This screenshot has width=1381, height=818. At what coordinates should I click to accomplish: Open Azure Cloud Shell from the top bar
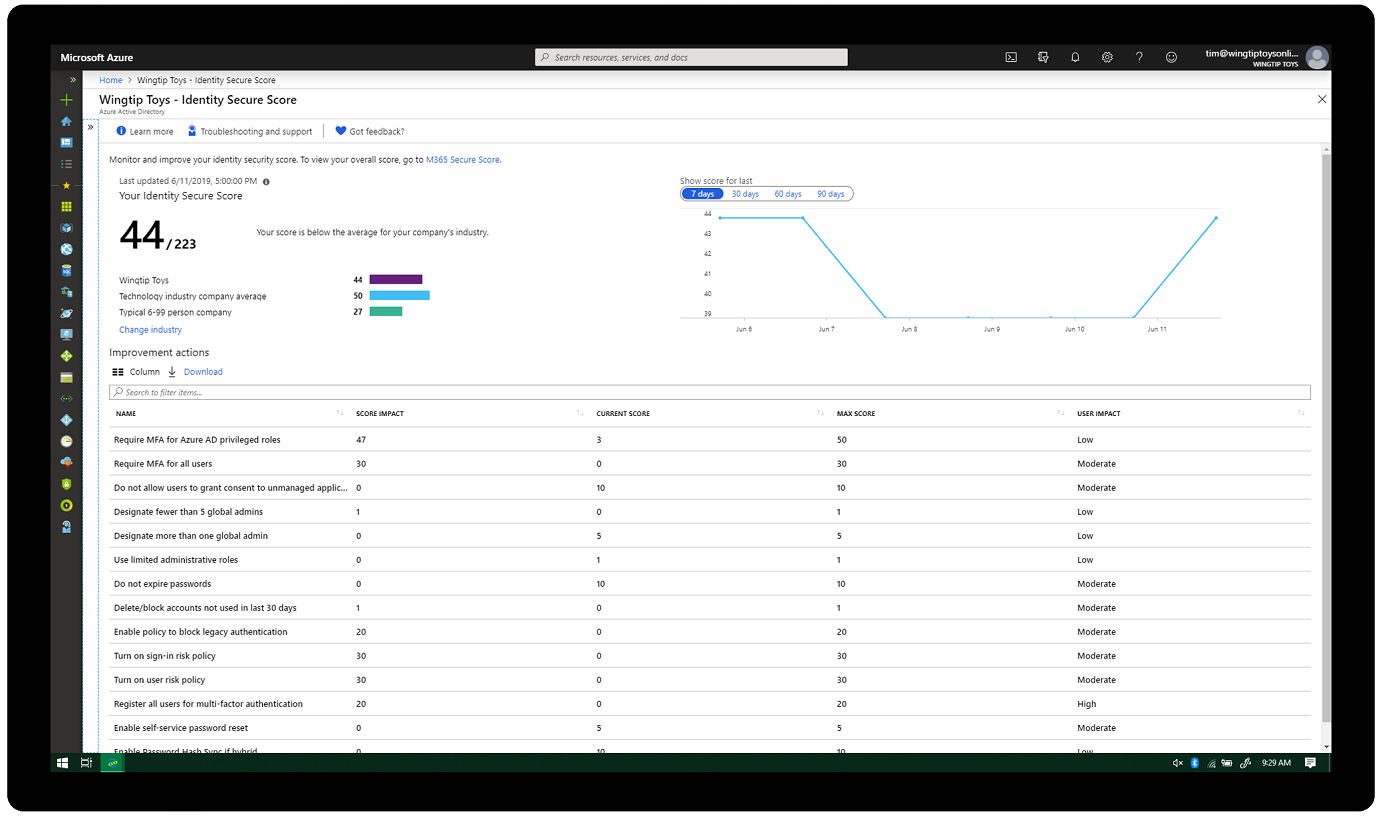coord(1011,57)
